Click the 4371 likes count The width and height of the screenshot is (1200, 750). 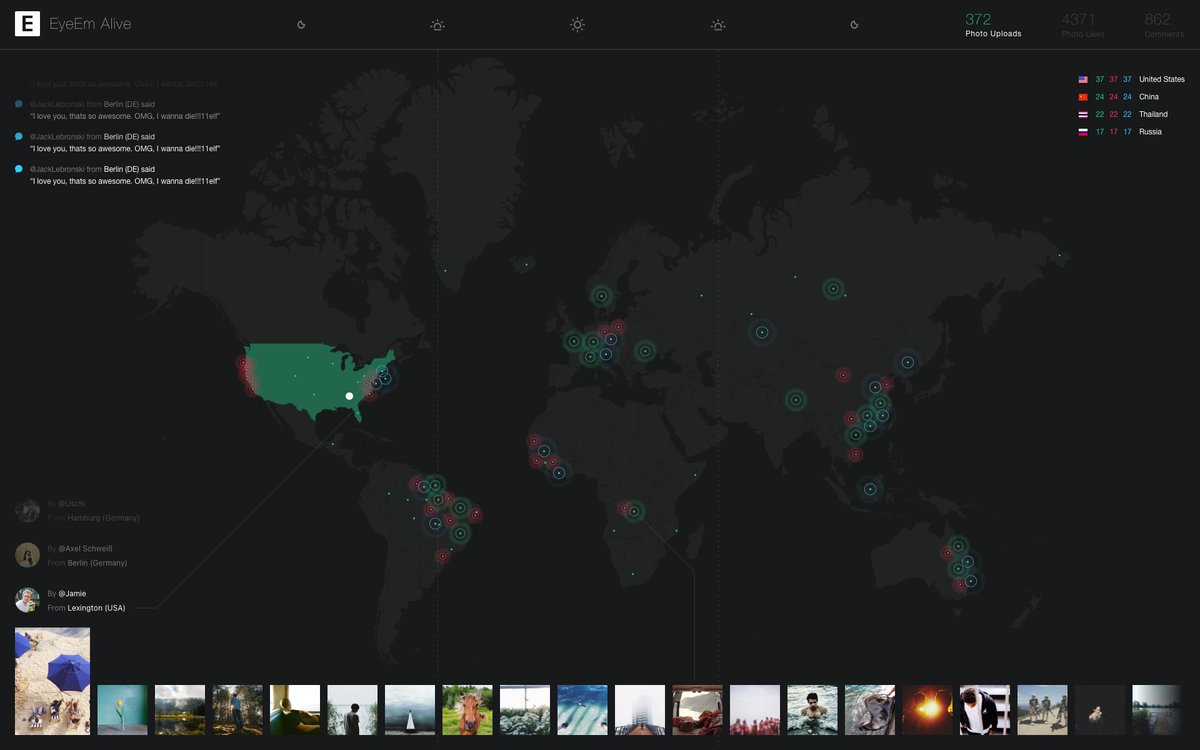1078,19
